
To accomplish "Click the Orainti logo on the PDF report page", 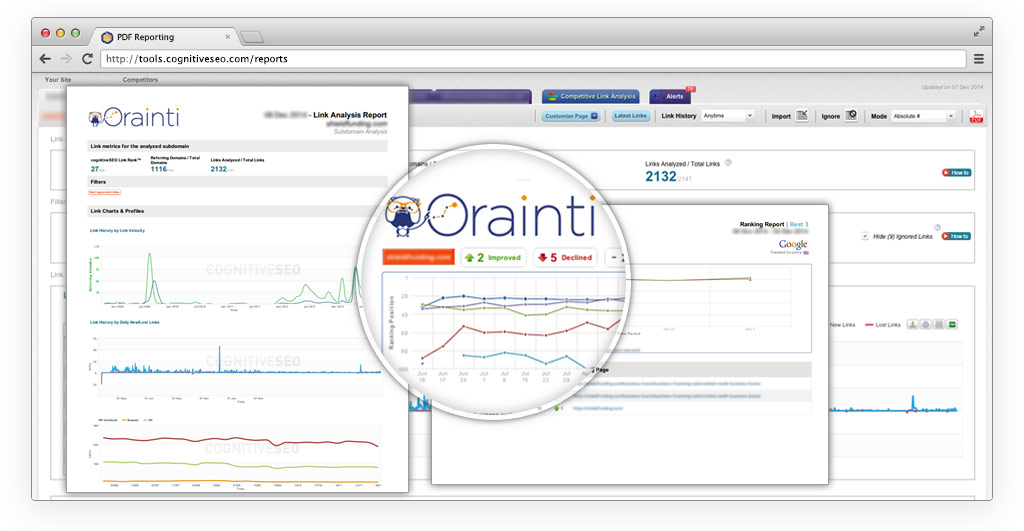I will pos(134,118).
